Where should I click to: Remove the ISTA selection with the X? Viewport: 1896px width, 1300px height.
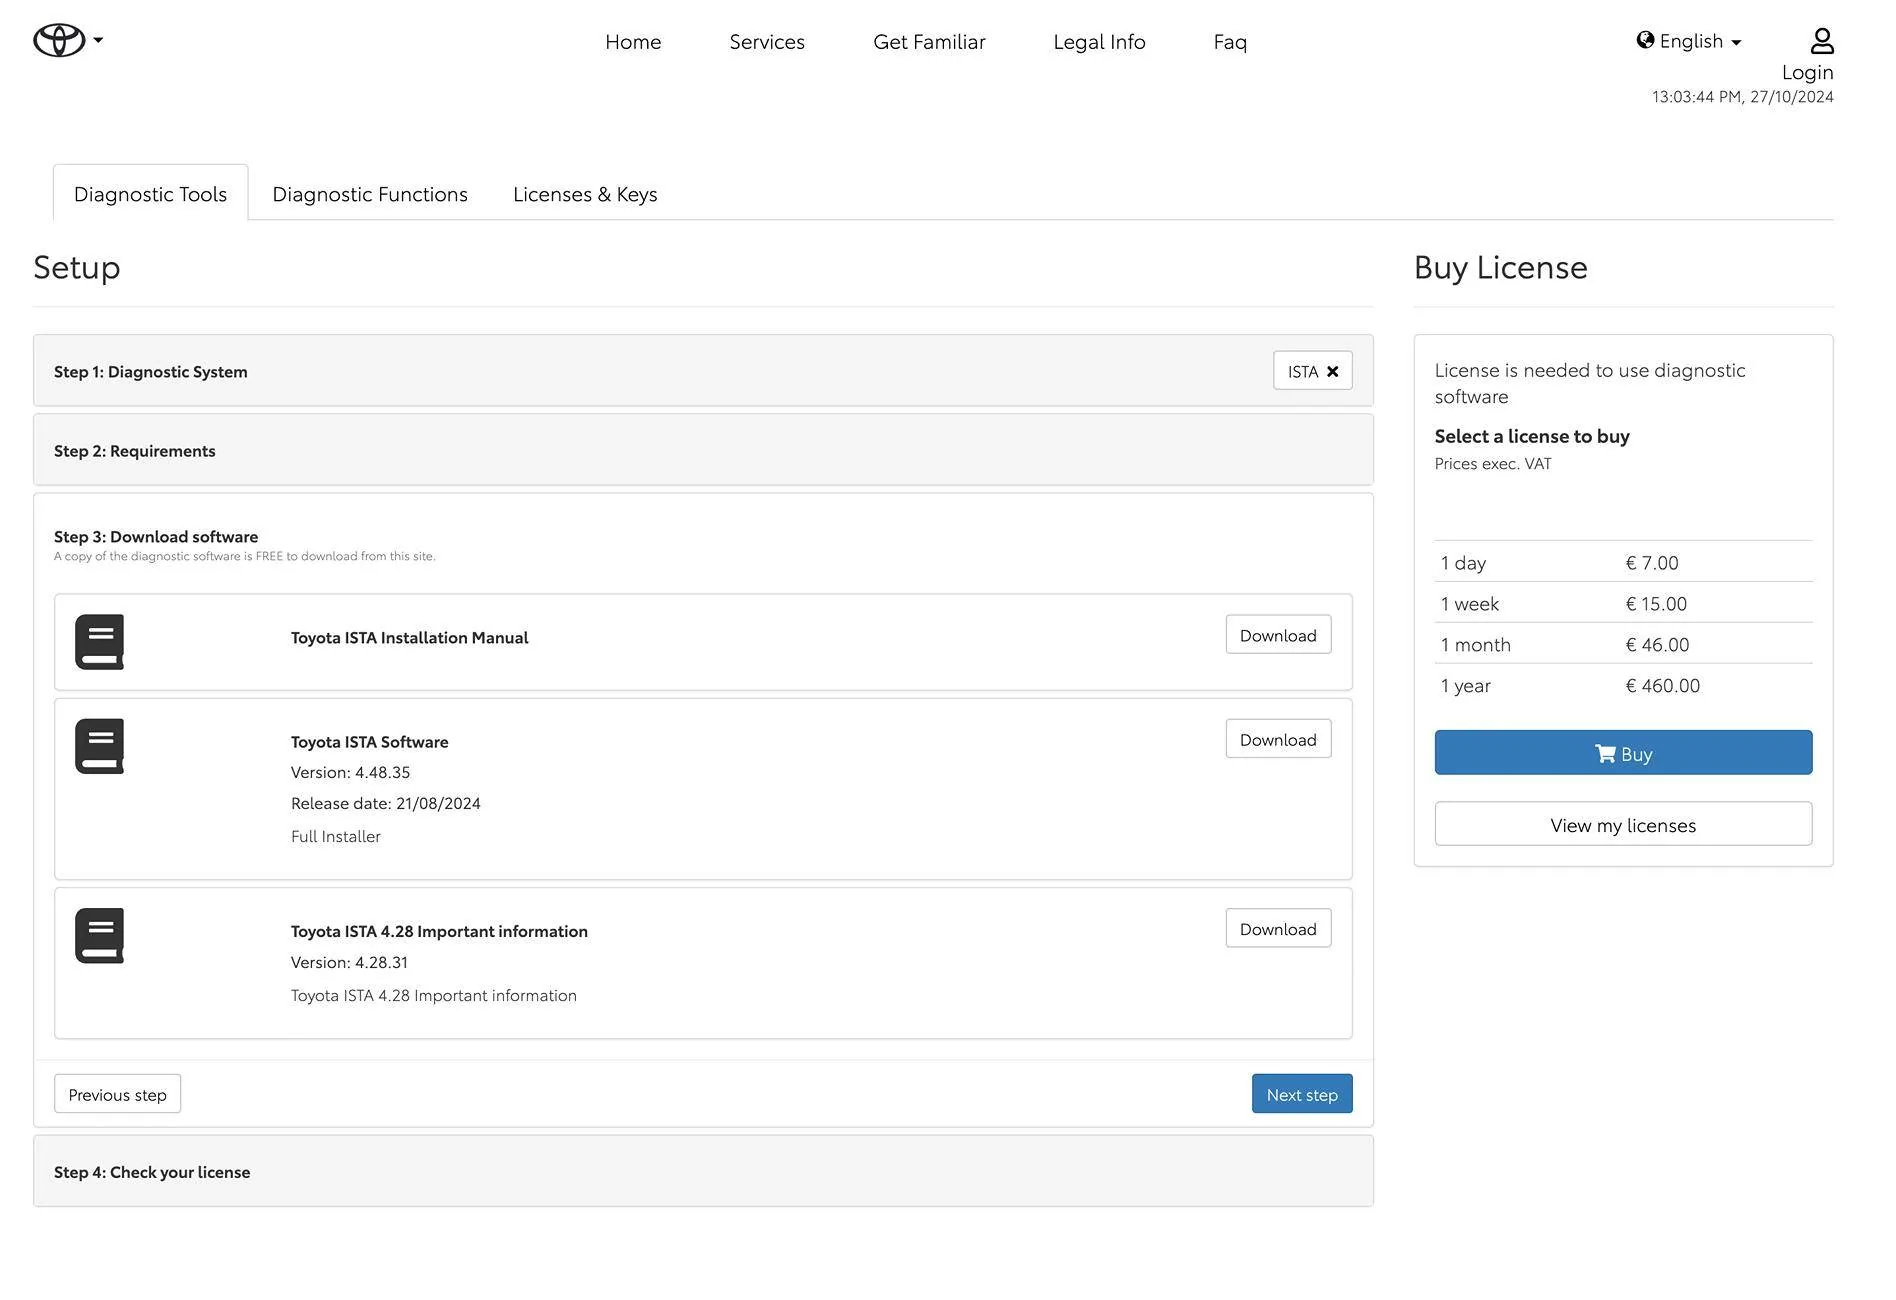[1332, 371]
